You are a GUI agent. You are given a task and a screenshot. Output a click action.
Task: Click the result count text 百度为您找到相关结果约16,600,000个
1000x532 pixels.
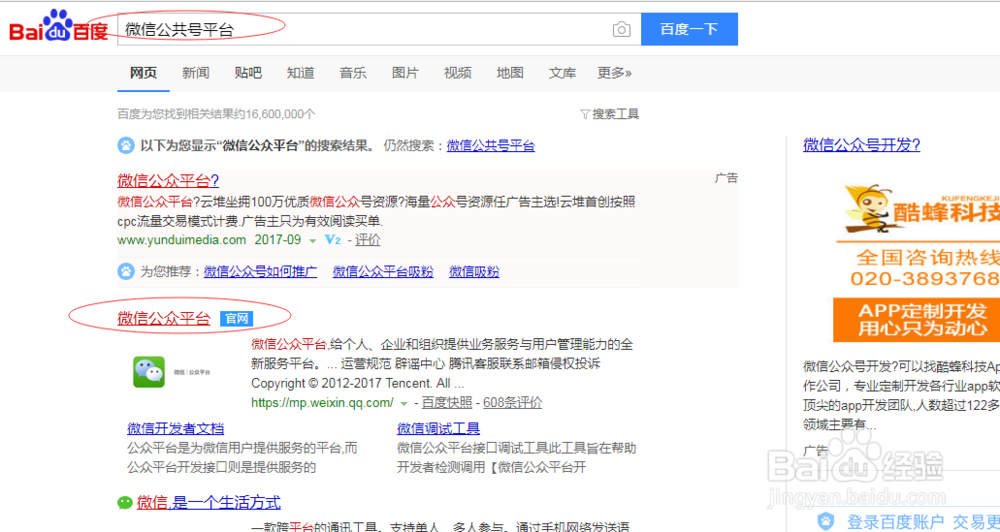(x=216, y=114)
